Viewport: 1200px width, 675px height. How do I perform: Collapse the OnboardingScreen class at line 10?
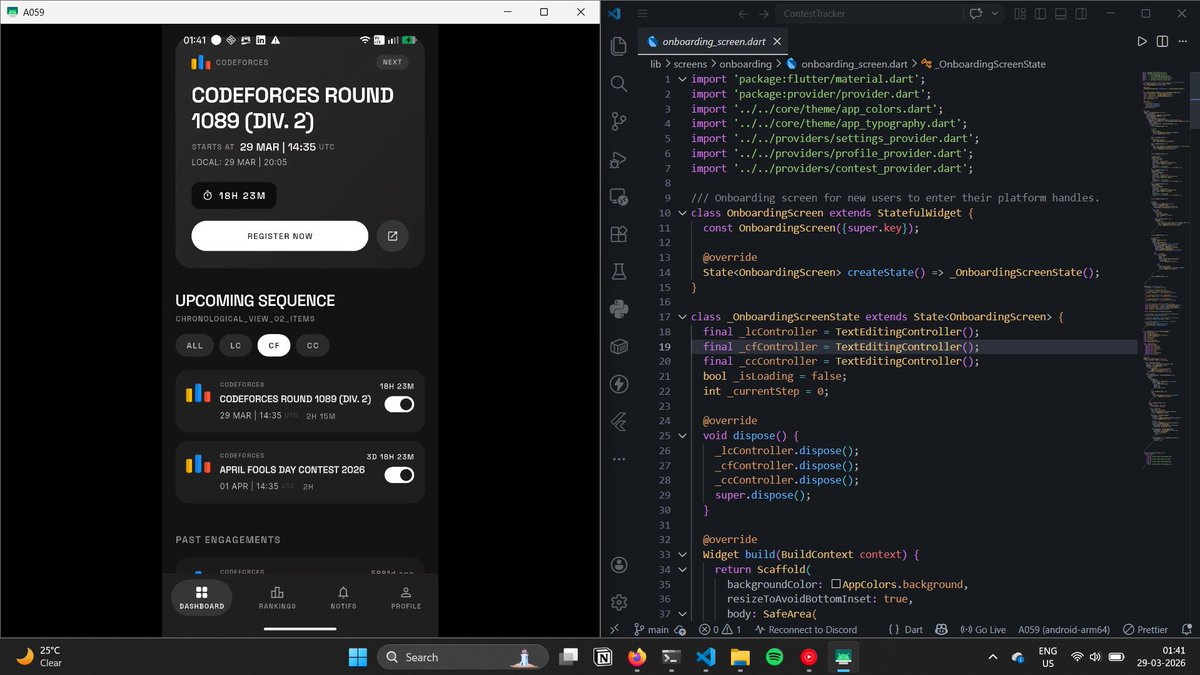[x=683, y=213]
